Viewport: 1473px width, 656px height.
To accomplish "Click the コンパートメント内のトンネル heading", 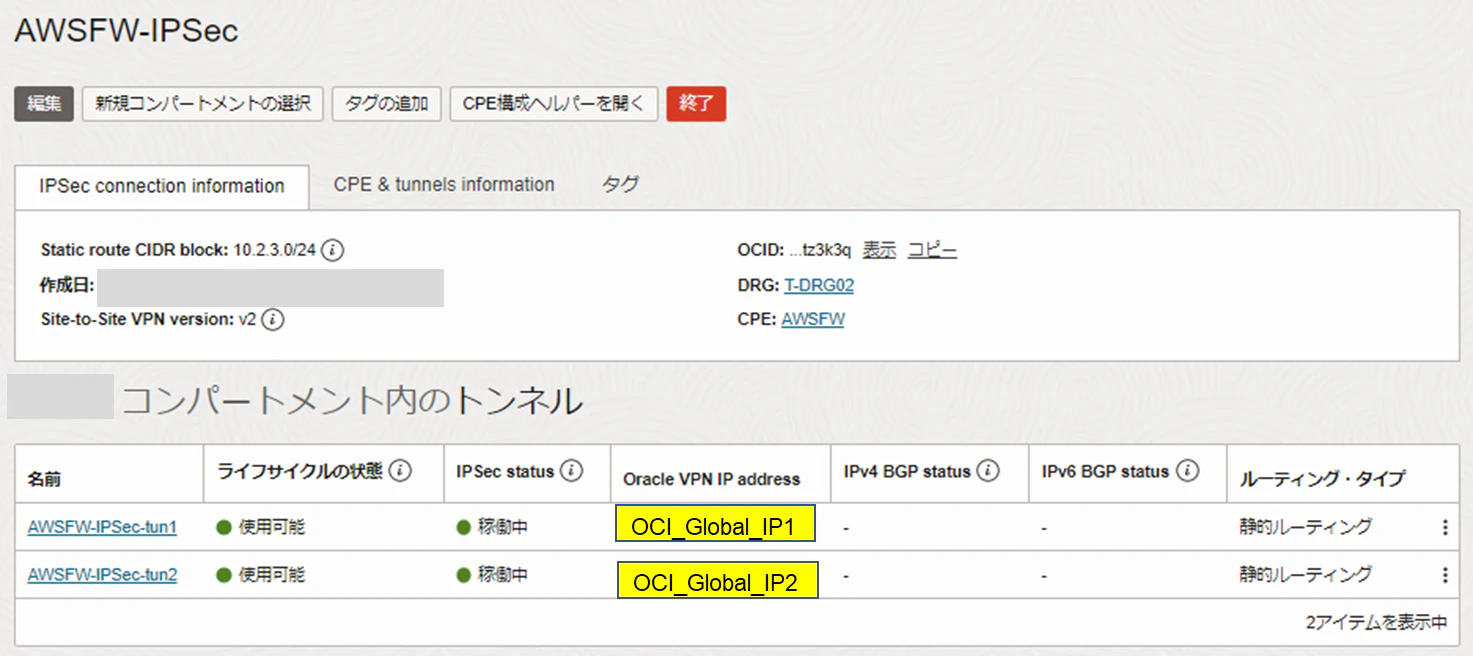I will [352, 402].
